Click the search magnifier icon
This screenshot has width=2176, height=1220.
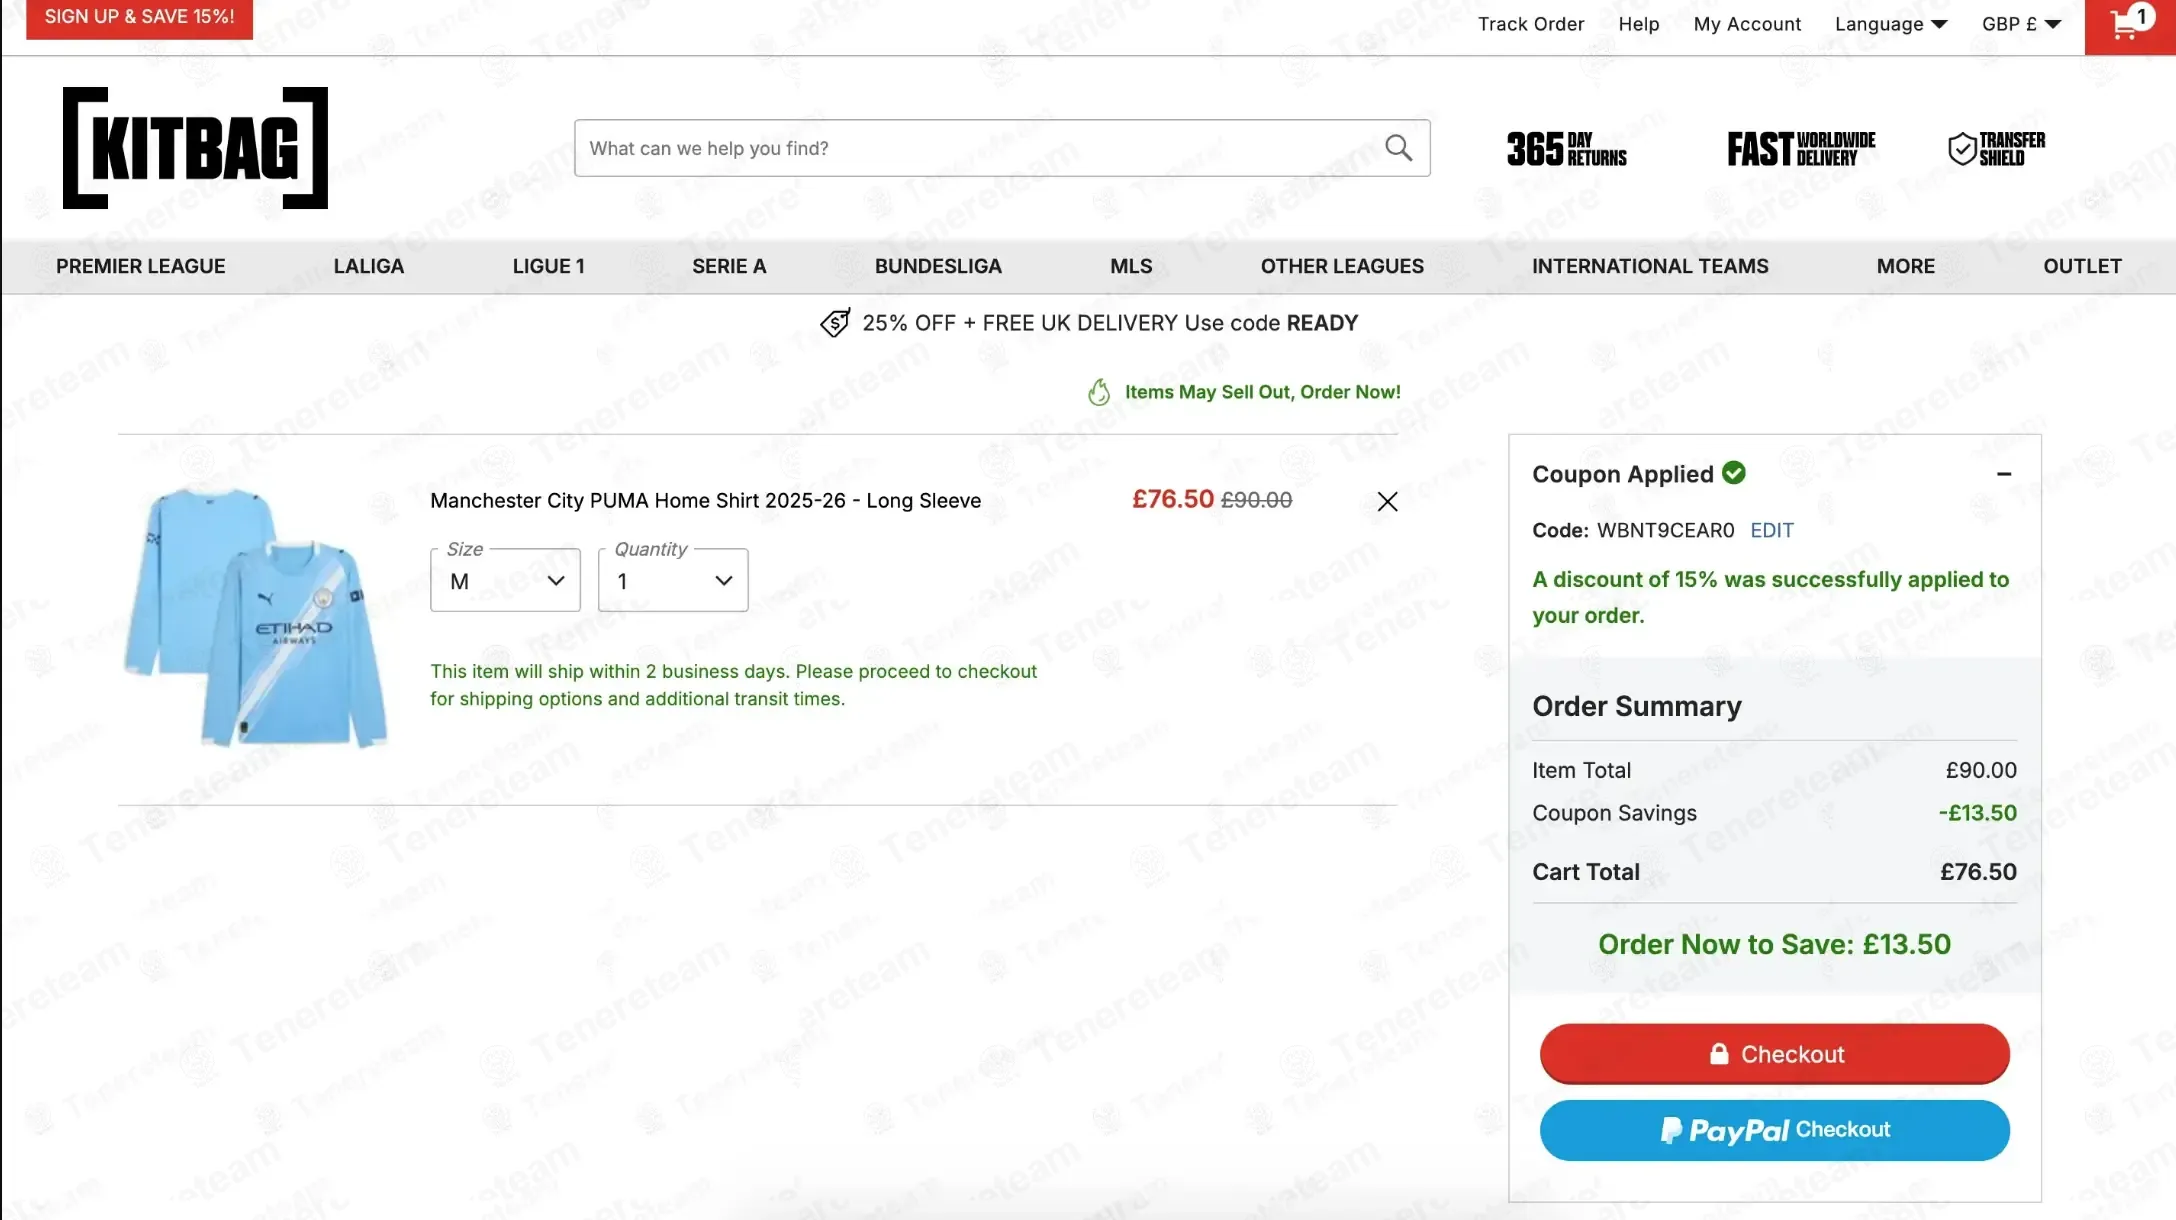pyautogui.click(x=1398, y=148)
